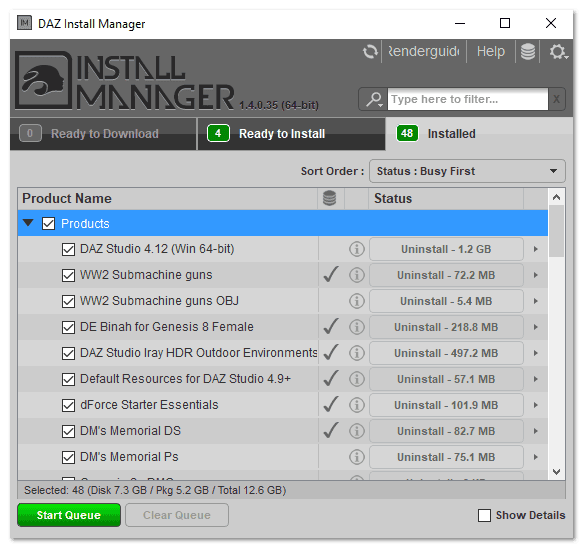Expand arrow for dForce Starter Essentials row
Image resolution: width=582 pixels, height=548 pixels.
coord(536,405)
